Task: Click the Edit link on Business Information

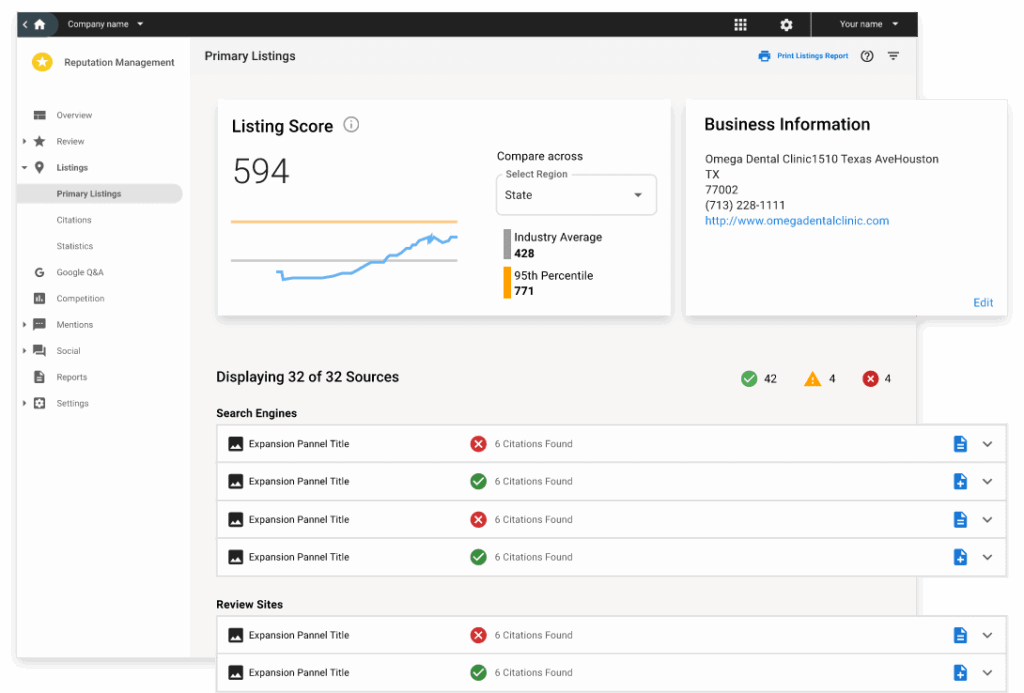Action: click(x=983, y=302)
